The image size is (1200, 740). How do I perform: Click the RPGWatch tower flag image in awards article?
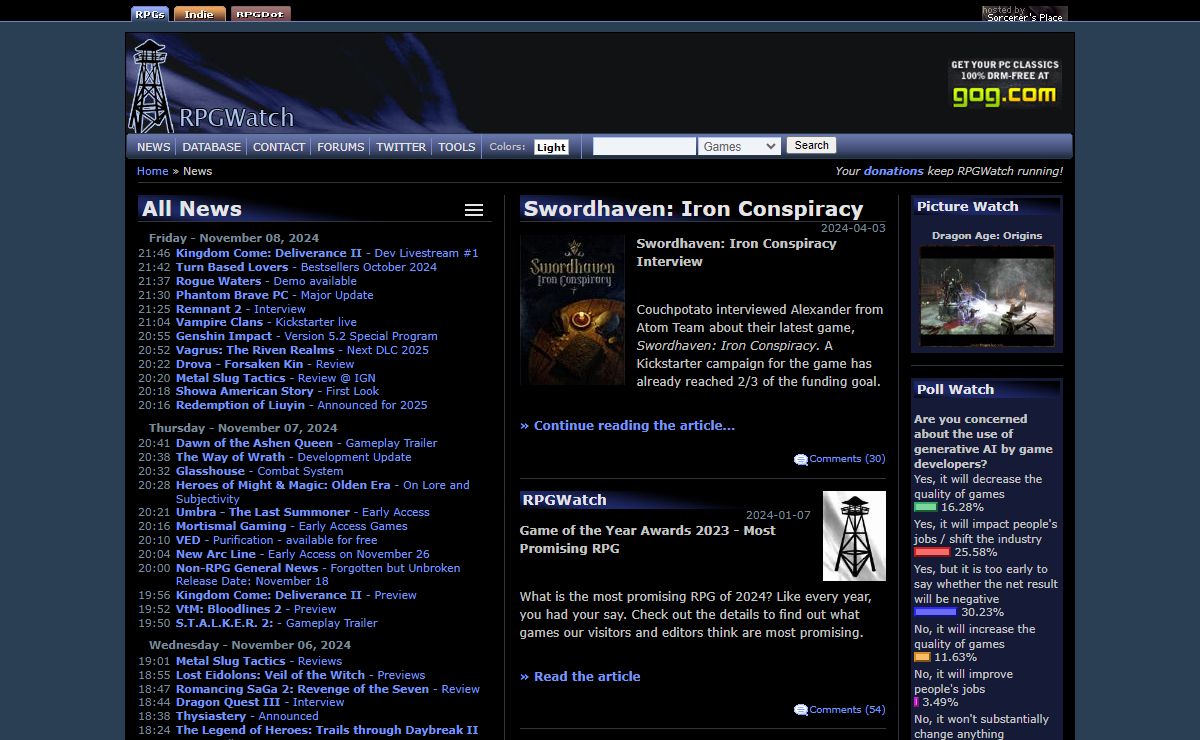[854, 536]
